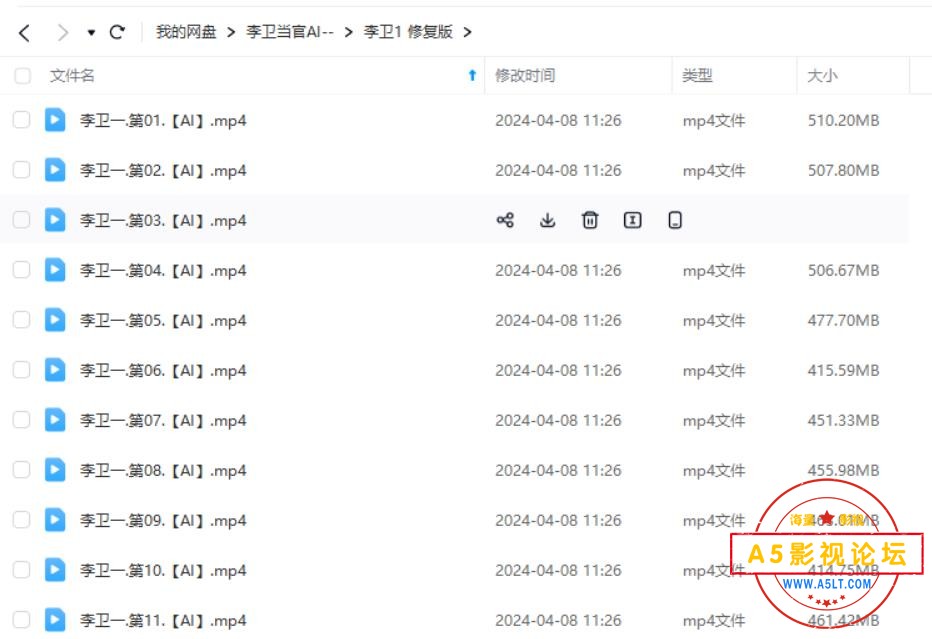Check the box for 第11 file
Screen dimensions: 932x639
pos(21,619)
